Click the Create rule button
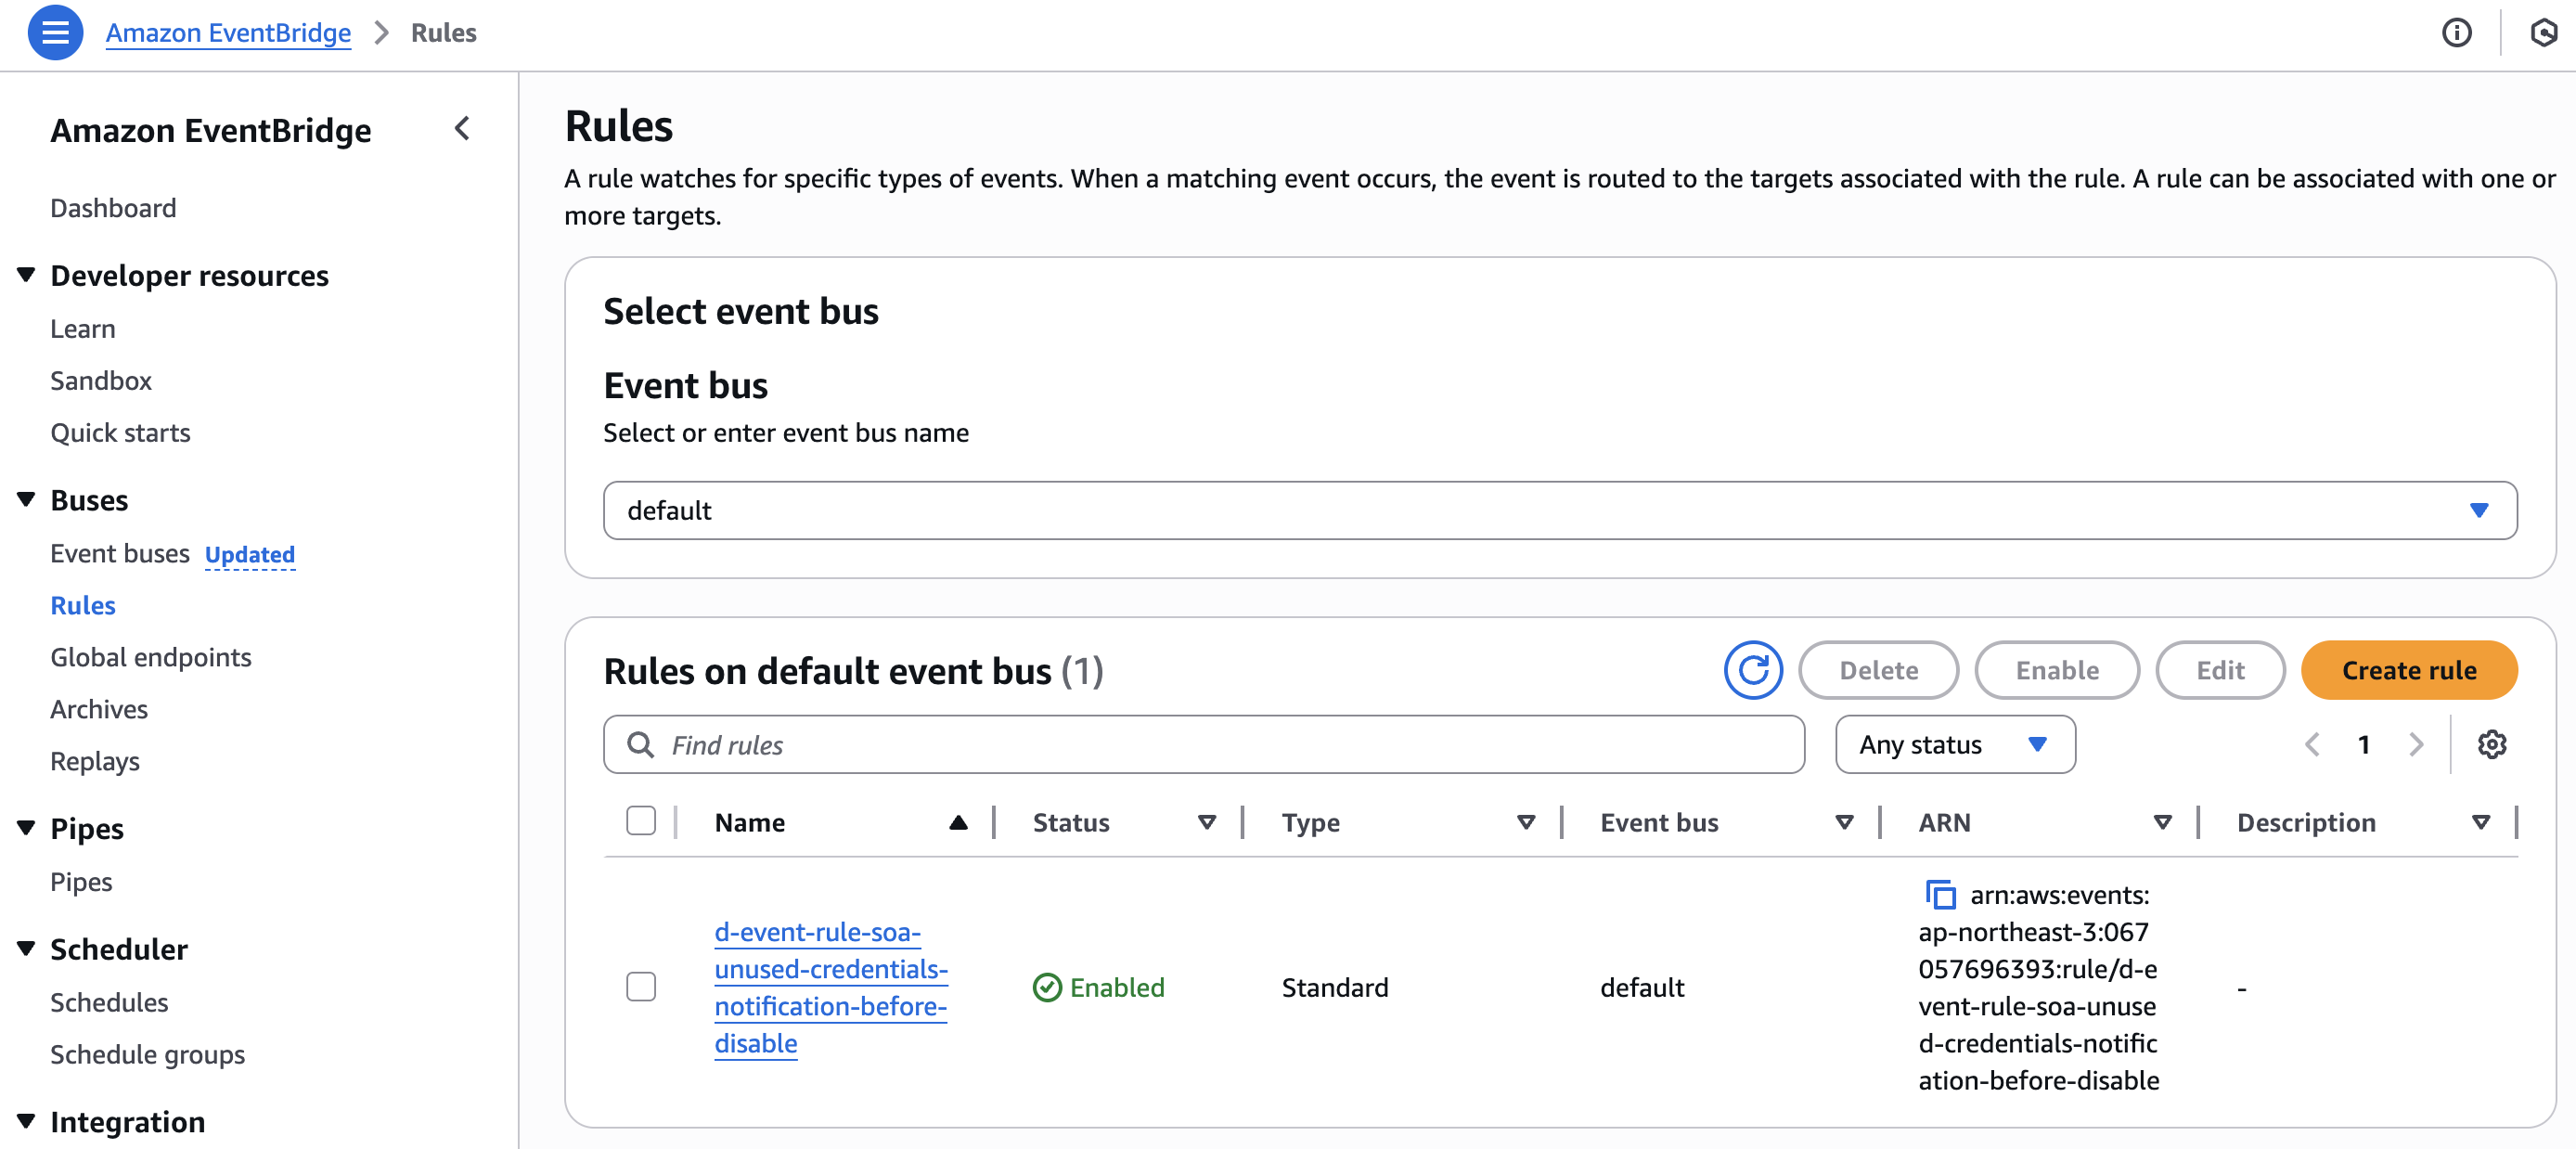2576x1149 pixels. 2408,670
